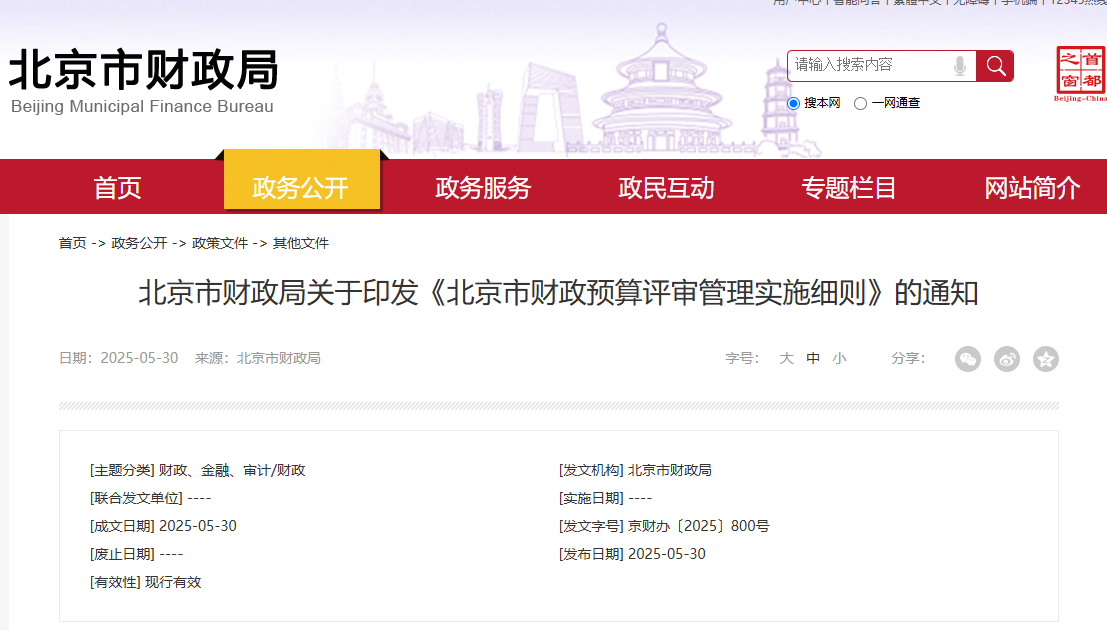Image resolution: width=1107 pixels, height=630 pixels.
Task: Set font size to 中
Action: [813, 358]
